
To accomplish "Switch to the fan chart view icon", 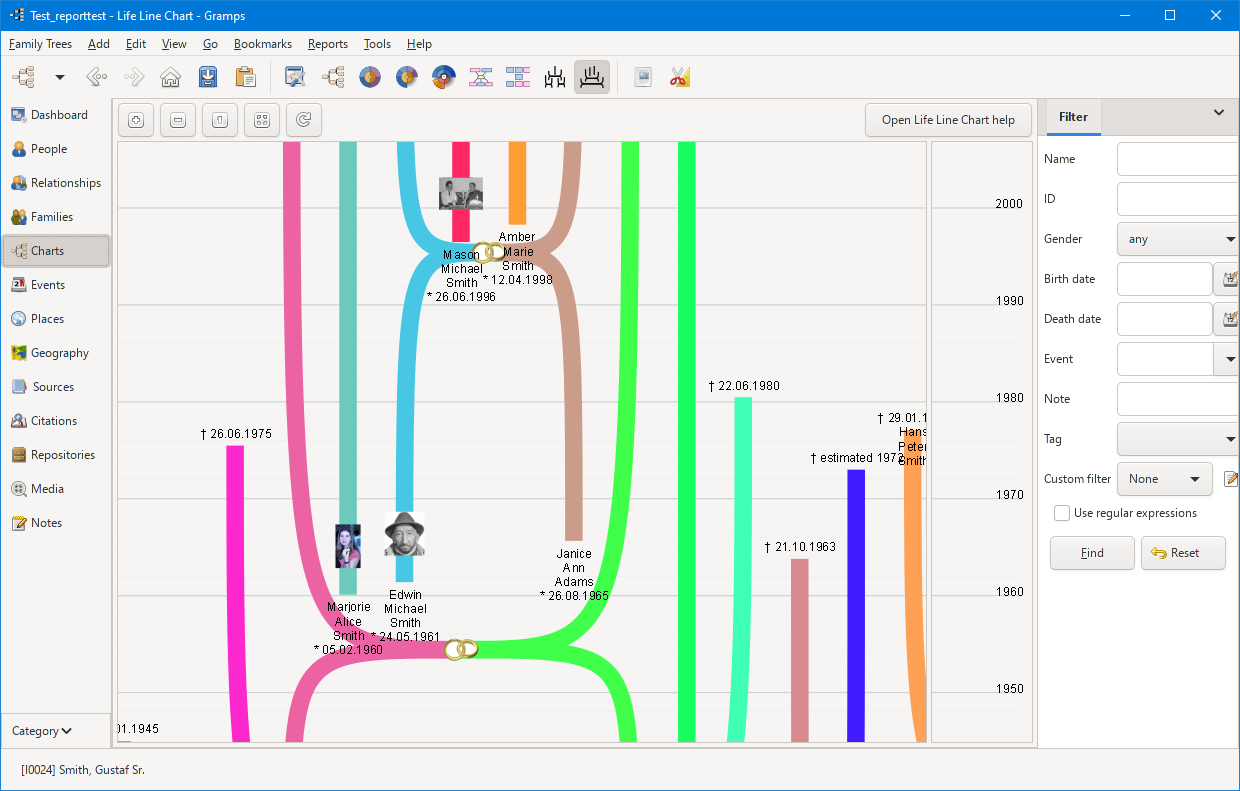I will coord(370,77).
